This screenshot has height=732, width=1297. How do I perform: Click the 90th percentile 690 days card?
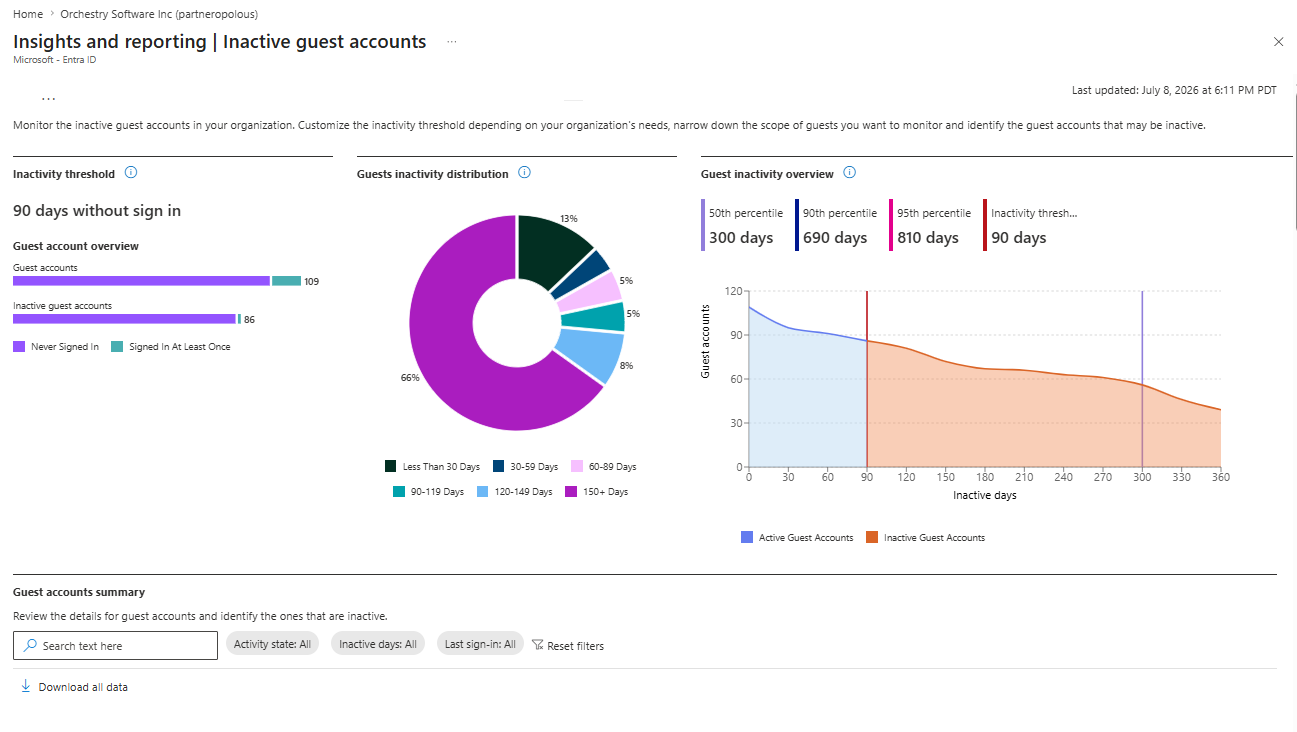tap(835, 226)
